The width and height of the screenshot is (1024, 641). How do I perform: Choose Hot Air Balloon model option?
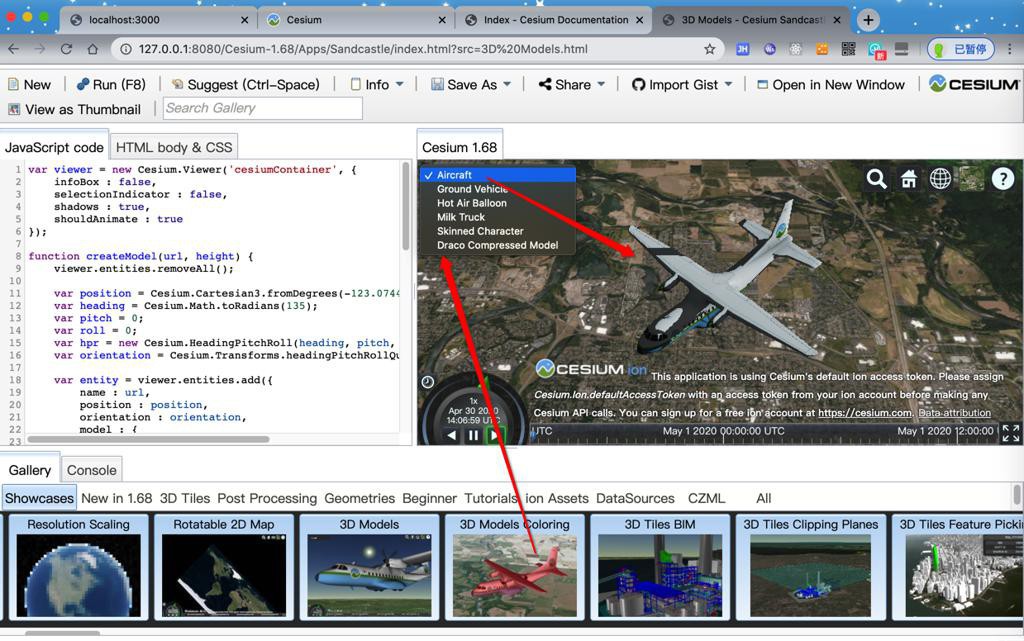498,203
